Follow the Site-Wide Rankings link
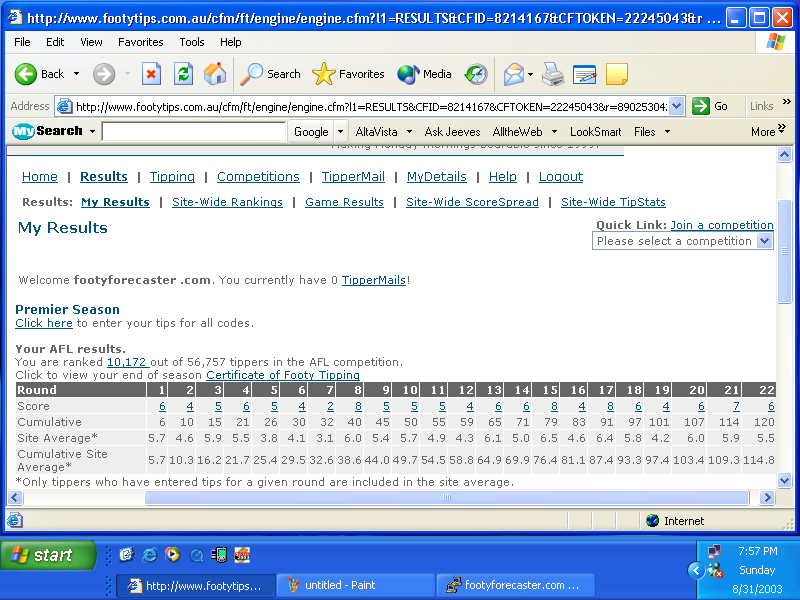Image resolution: width=800 pixels, height=600 pixels. tap(227, 202)
